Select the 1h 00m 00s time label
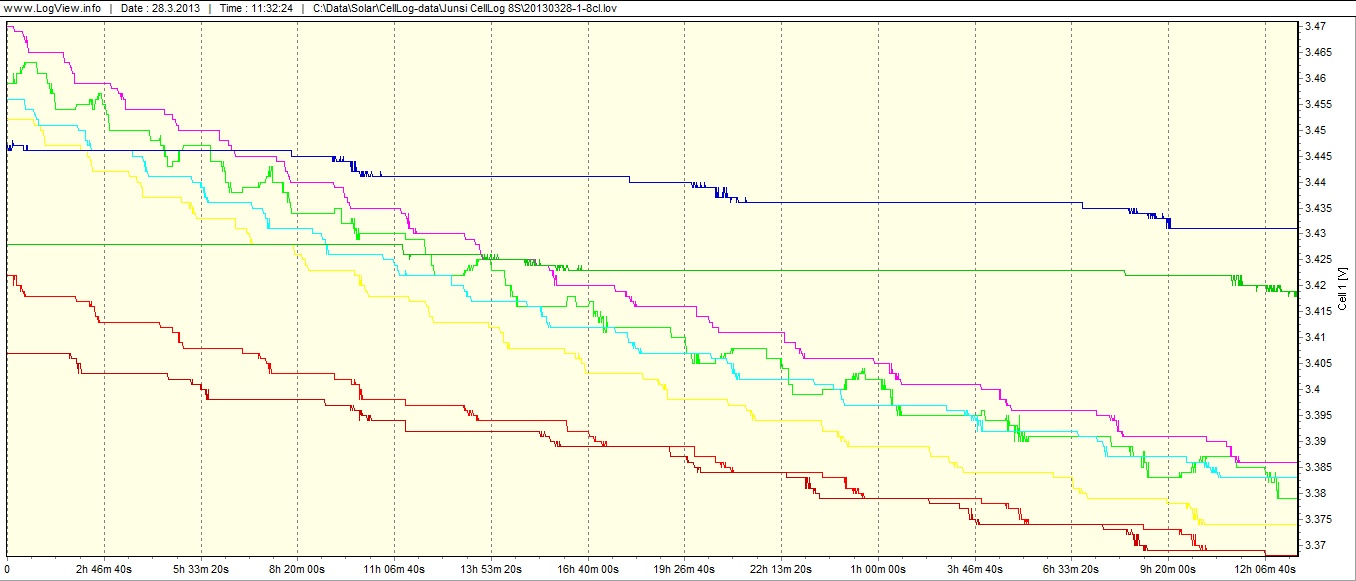 [878, 569]
